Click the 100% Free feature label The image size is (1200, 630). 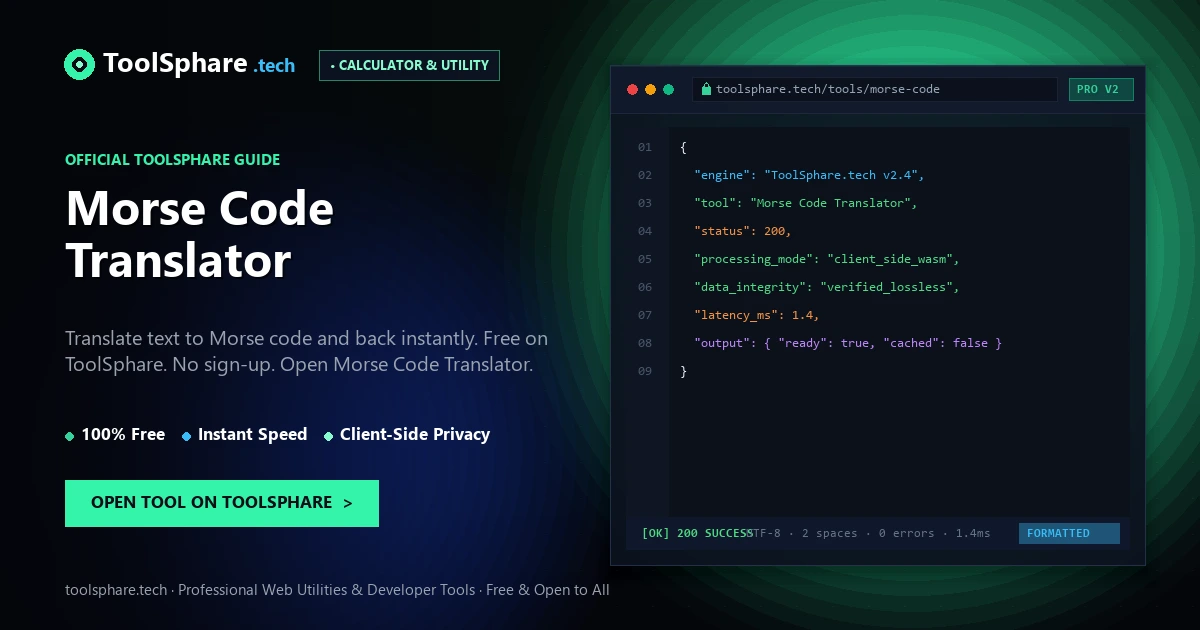coord(123,434)
